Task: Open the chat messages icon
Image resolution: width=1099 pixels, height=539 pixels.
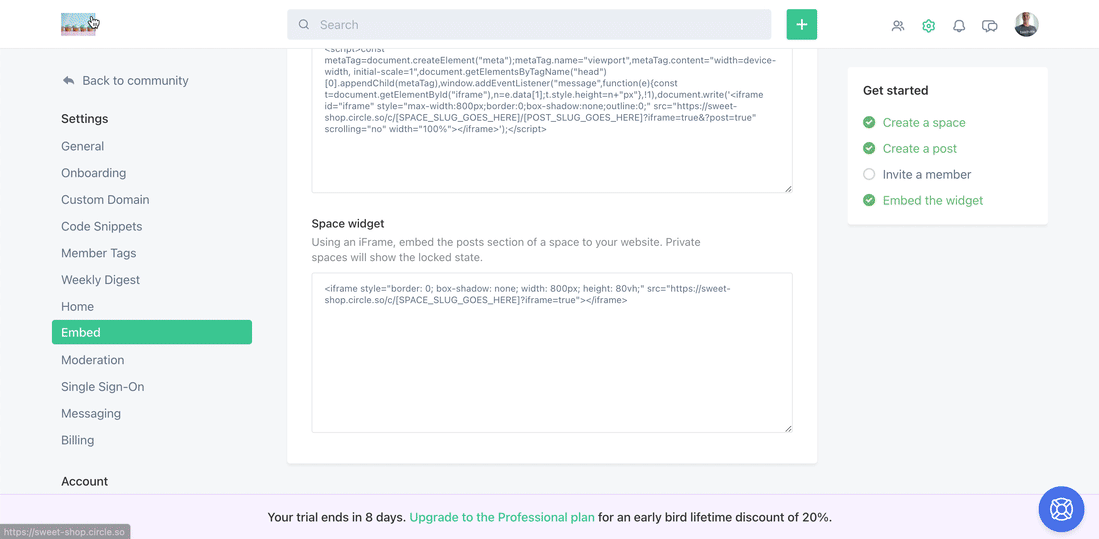Action: [990, 26]
